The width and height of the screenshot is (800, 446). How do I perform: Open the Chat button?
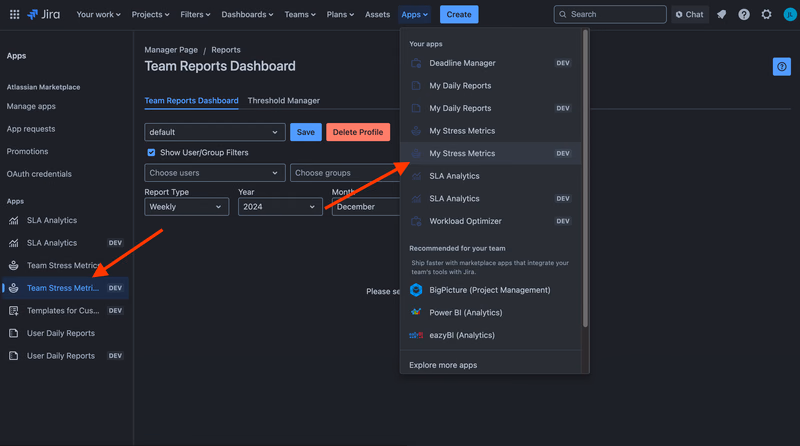coord(690,14)
